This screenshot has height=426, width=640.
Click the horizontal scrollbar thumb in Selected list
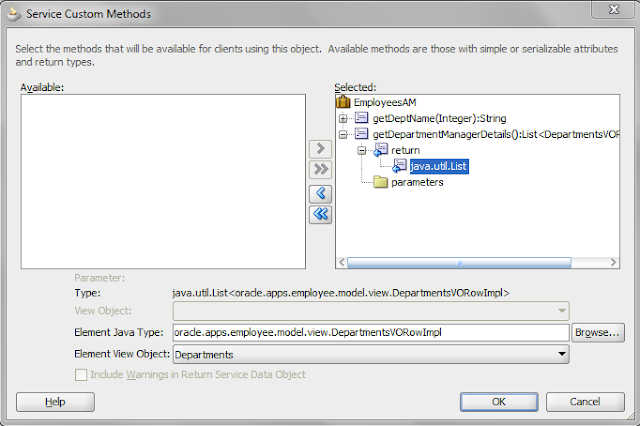(x=459, y=262)
